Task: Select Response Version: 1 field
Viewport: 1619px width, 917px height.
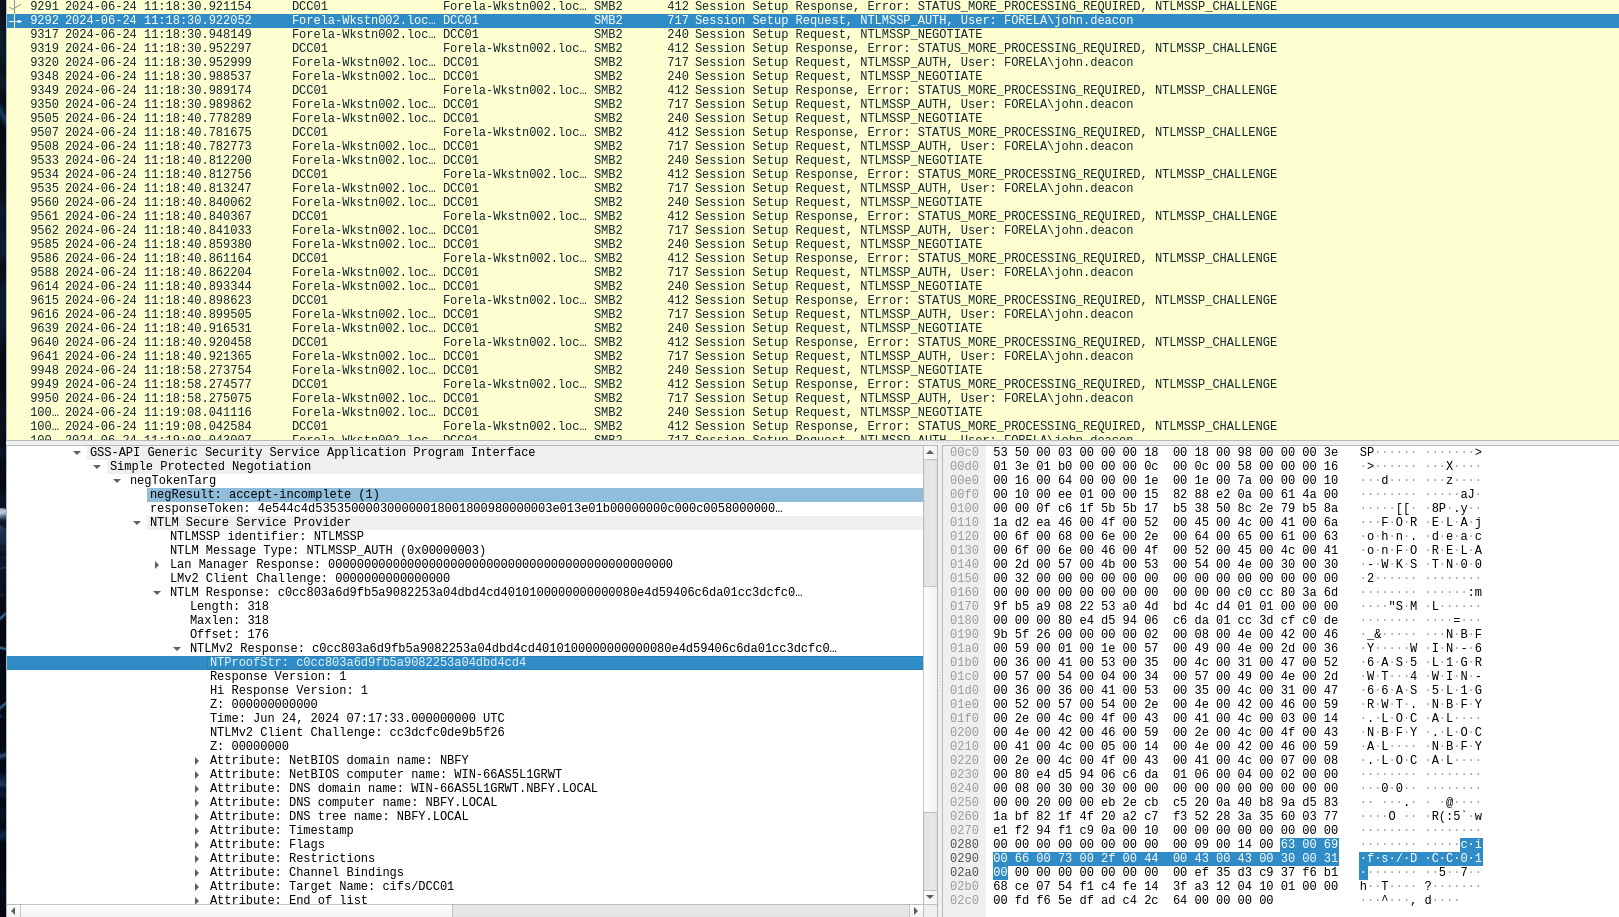Action: click(x=278, y=677)
